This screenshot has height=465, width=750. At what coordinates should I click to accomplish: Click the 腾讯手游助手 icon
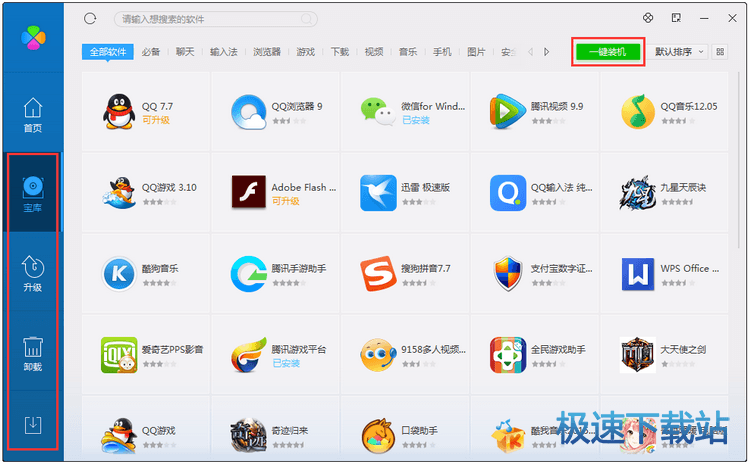click(x=248, y=274)
